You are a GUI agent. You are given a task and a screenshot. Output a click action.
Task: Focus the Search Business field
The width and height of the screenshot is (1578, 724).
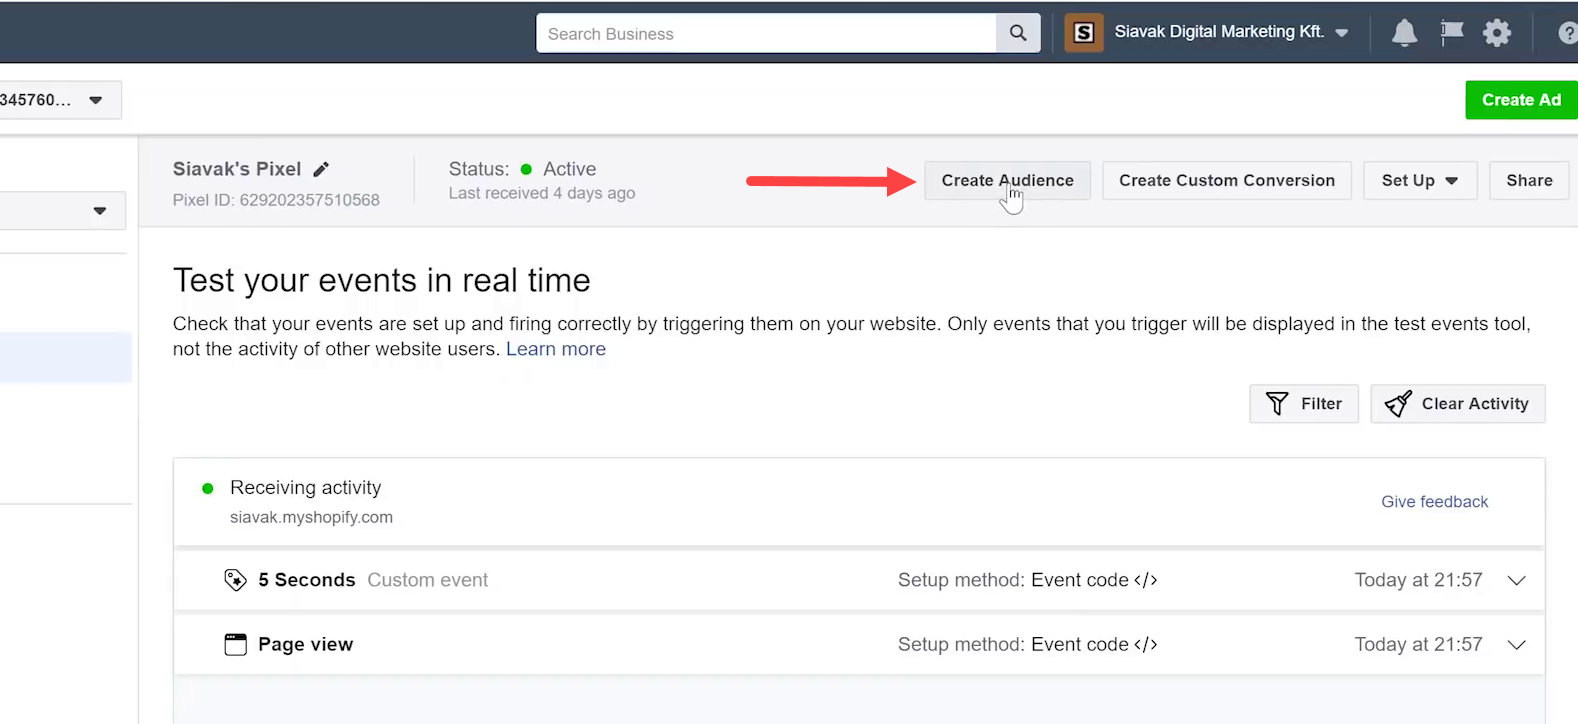pos(766,33)
